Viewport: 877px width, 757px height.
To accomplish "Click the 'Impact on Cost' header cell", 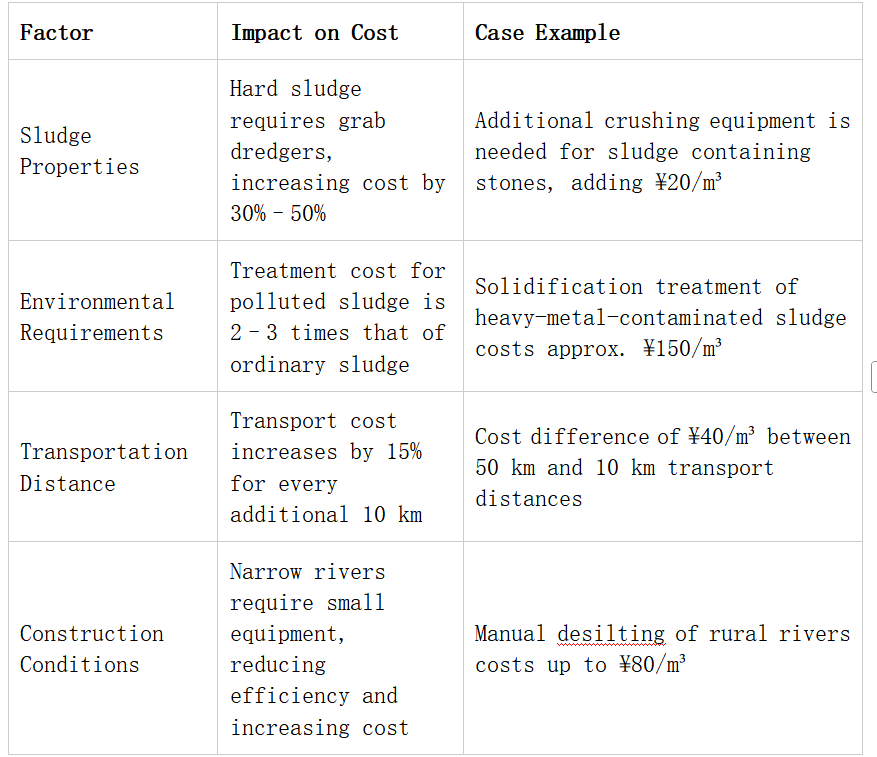I will pos(340,32).
